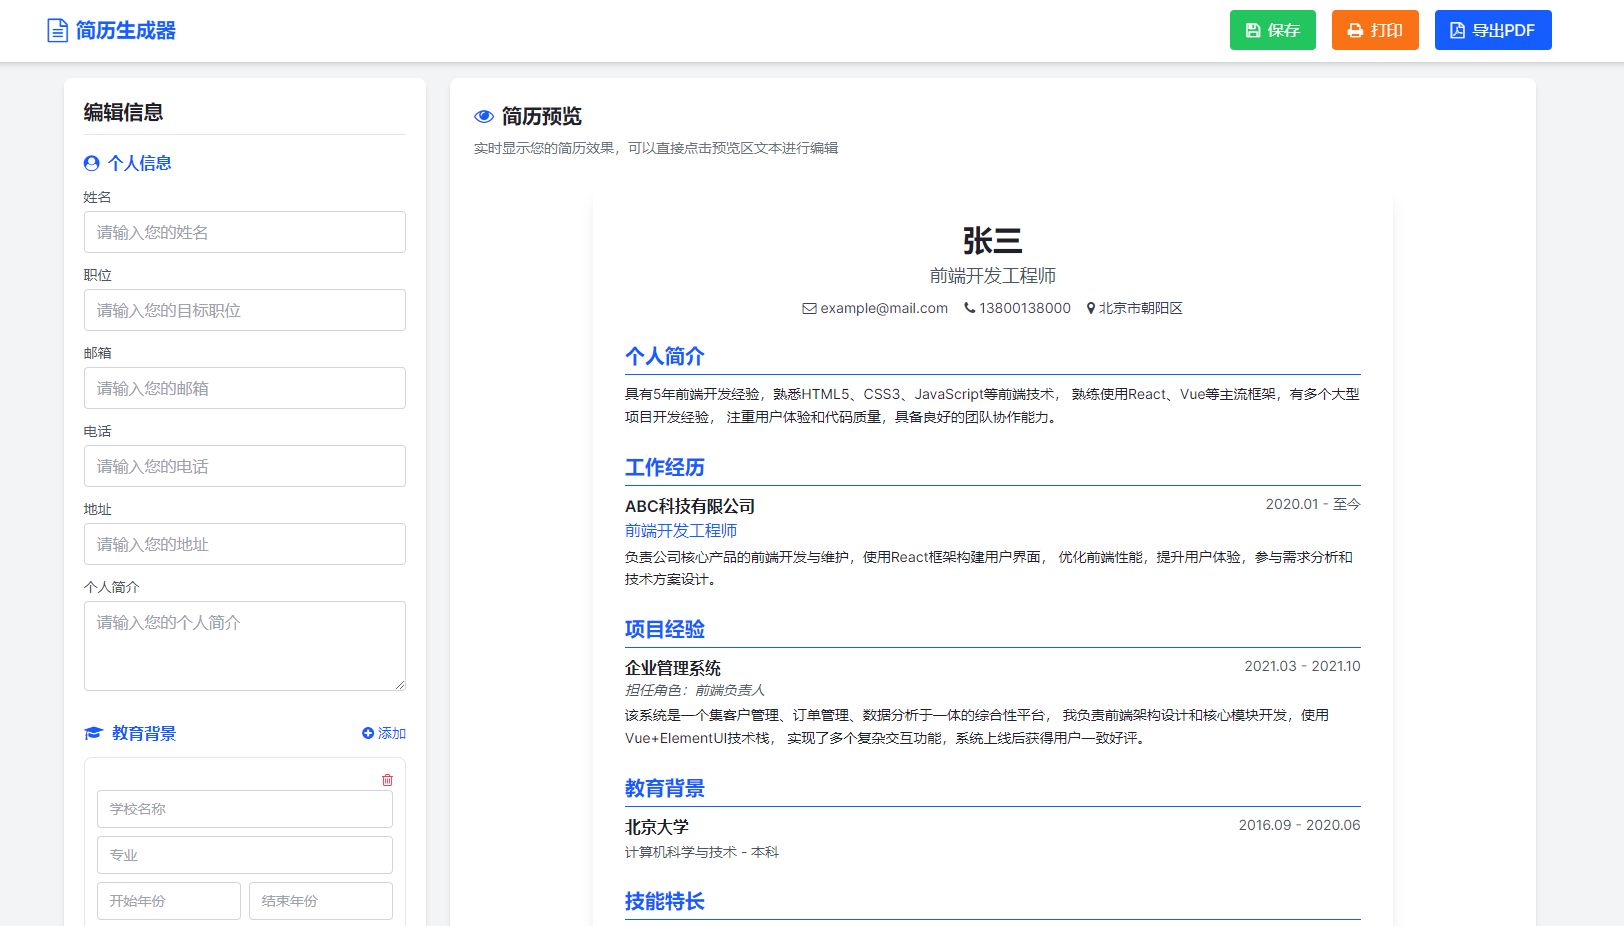Click the phone icon in resume preview
Screen dimensions: 1624x926
click(969, 308)
